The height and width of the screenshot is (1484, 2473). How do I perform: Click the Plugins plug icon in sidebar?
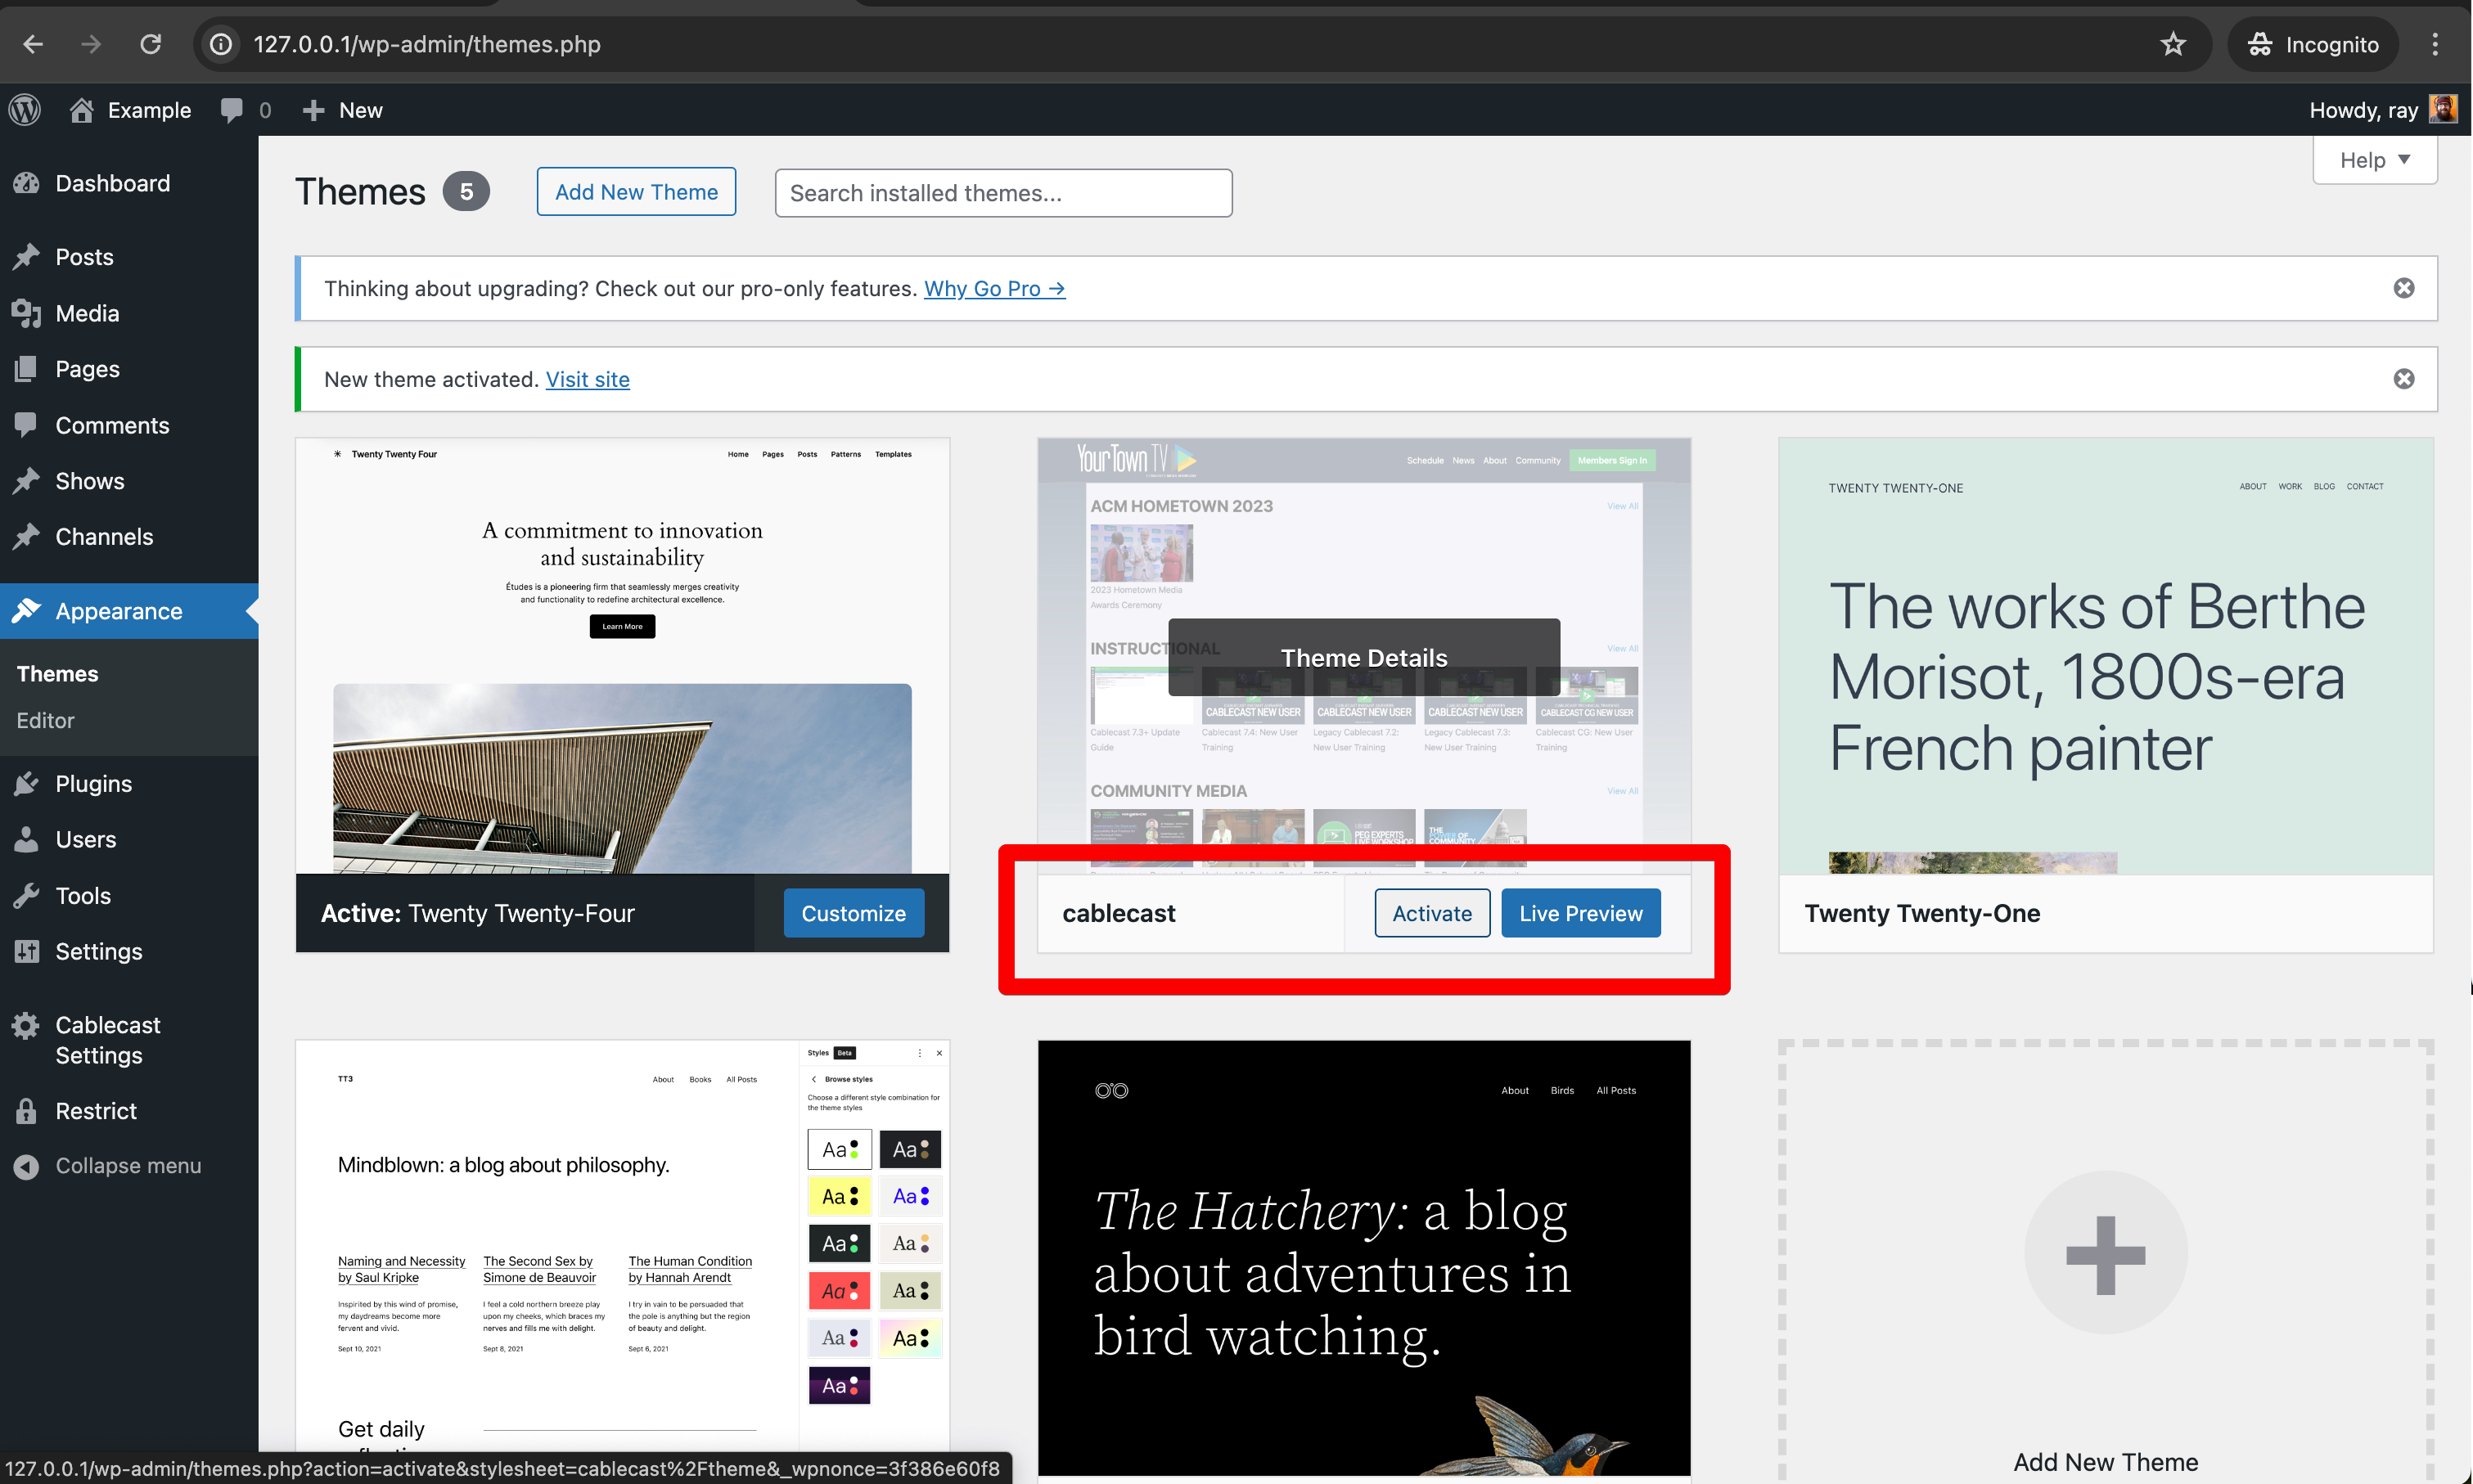(27, 784)
